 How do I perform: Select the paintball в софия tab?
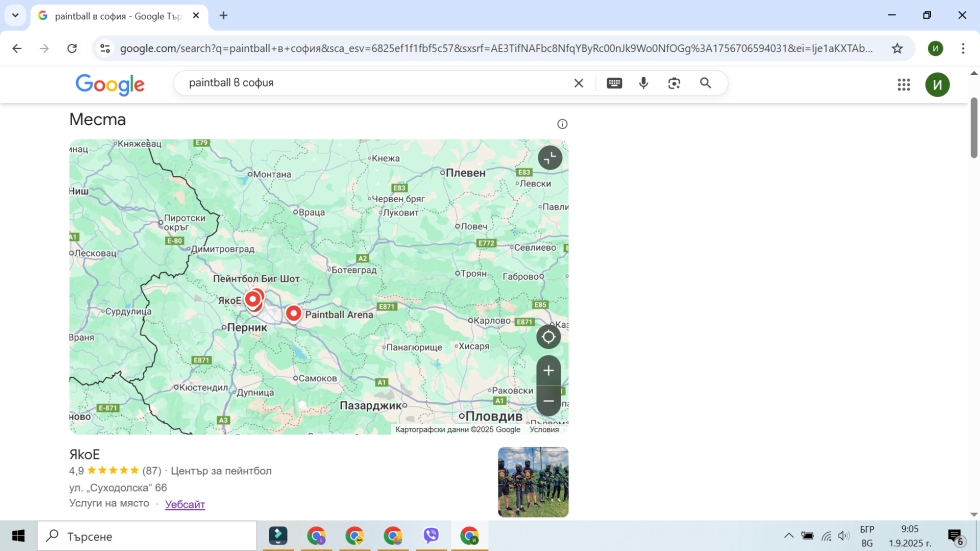tap(119, 16)
